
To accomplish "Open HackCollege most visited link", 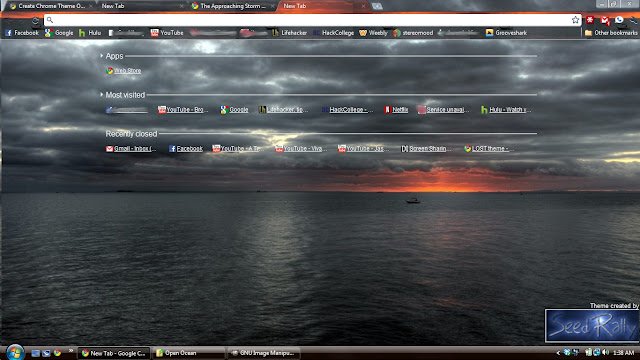I will point(347,109).
